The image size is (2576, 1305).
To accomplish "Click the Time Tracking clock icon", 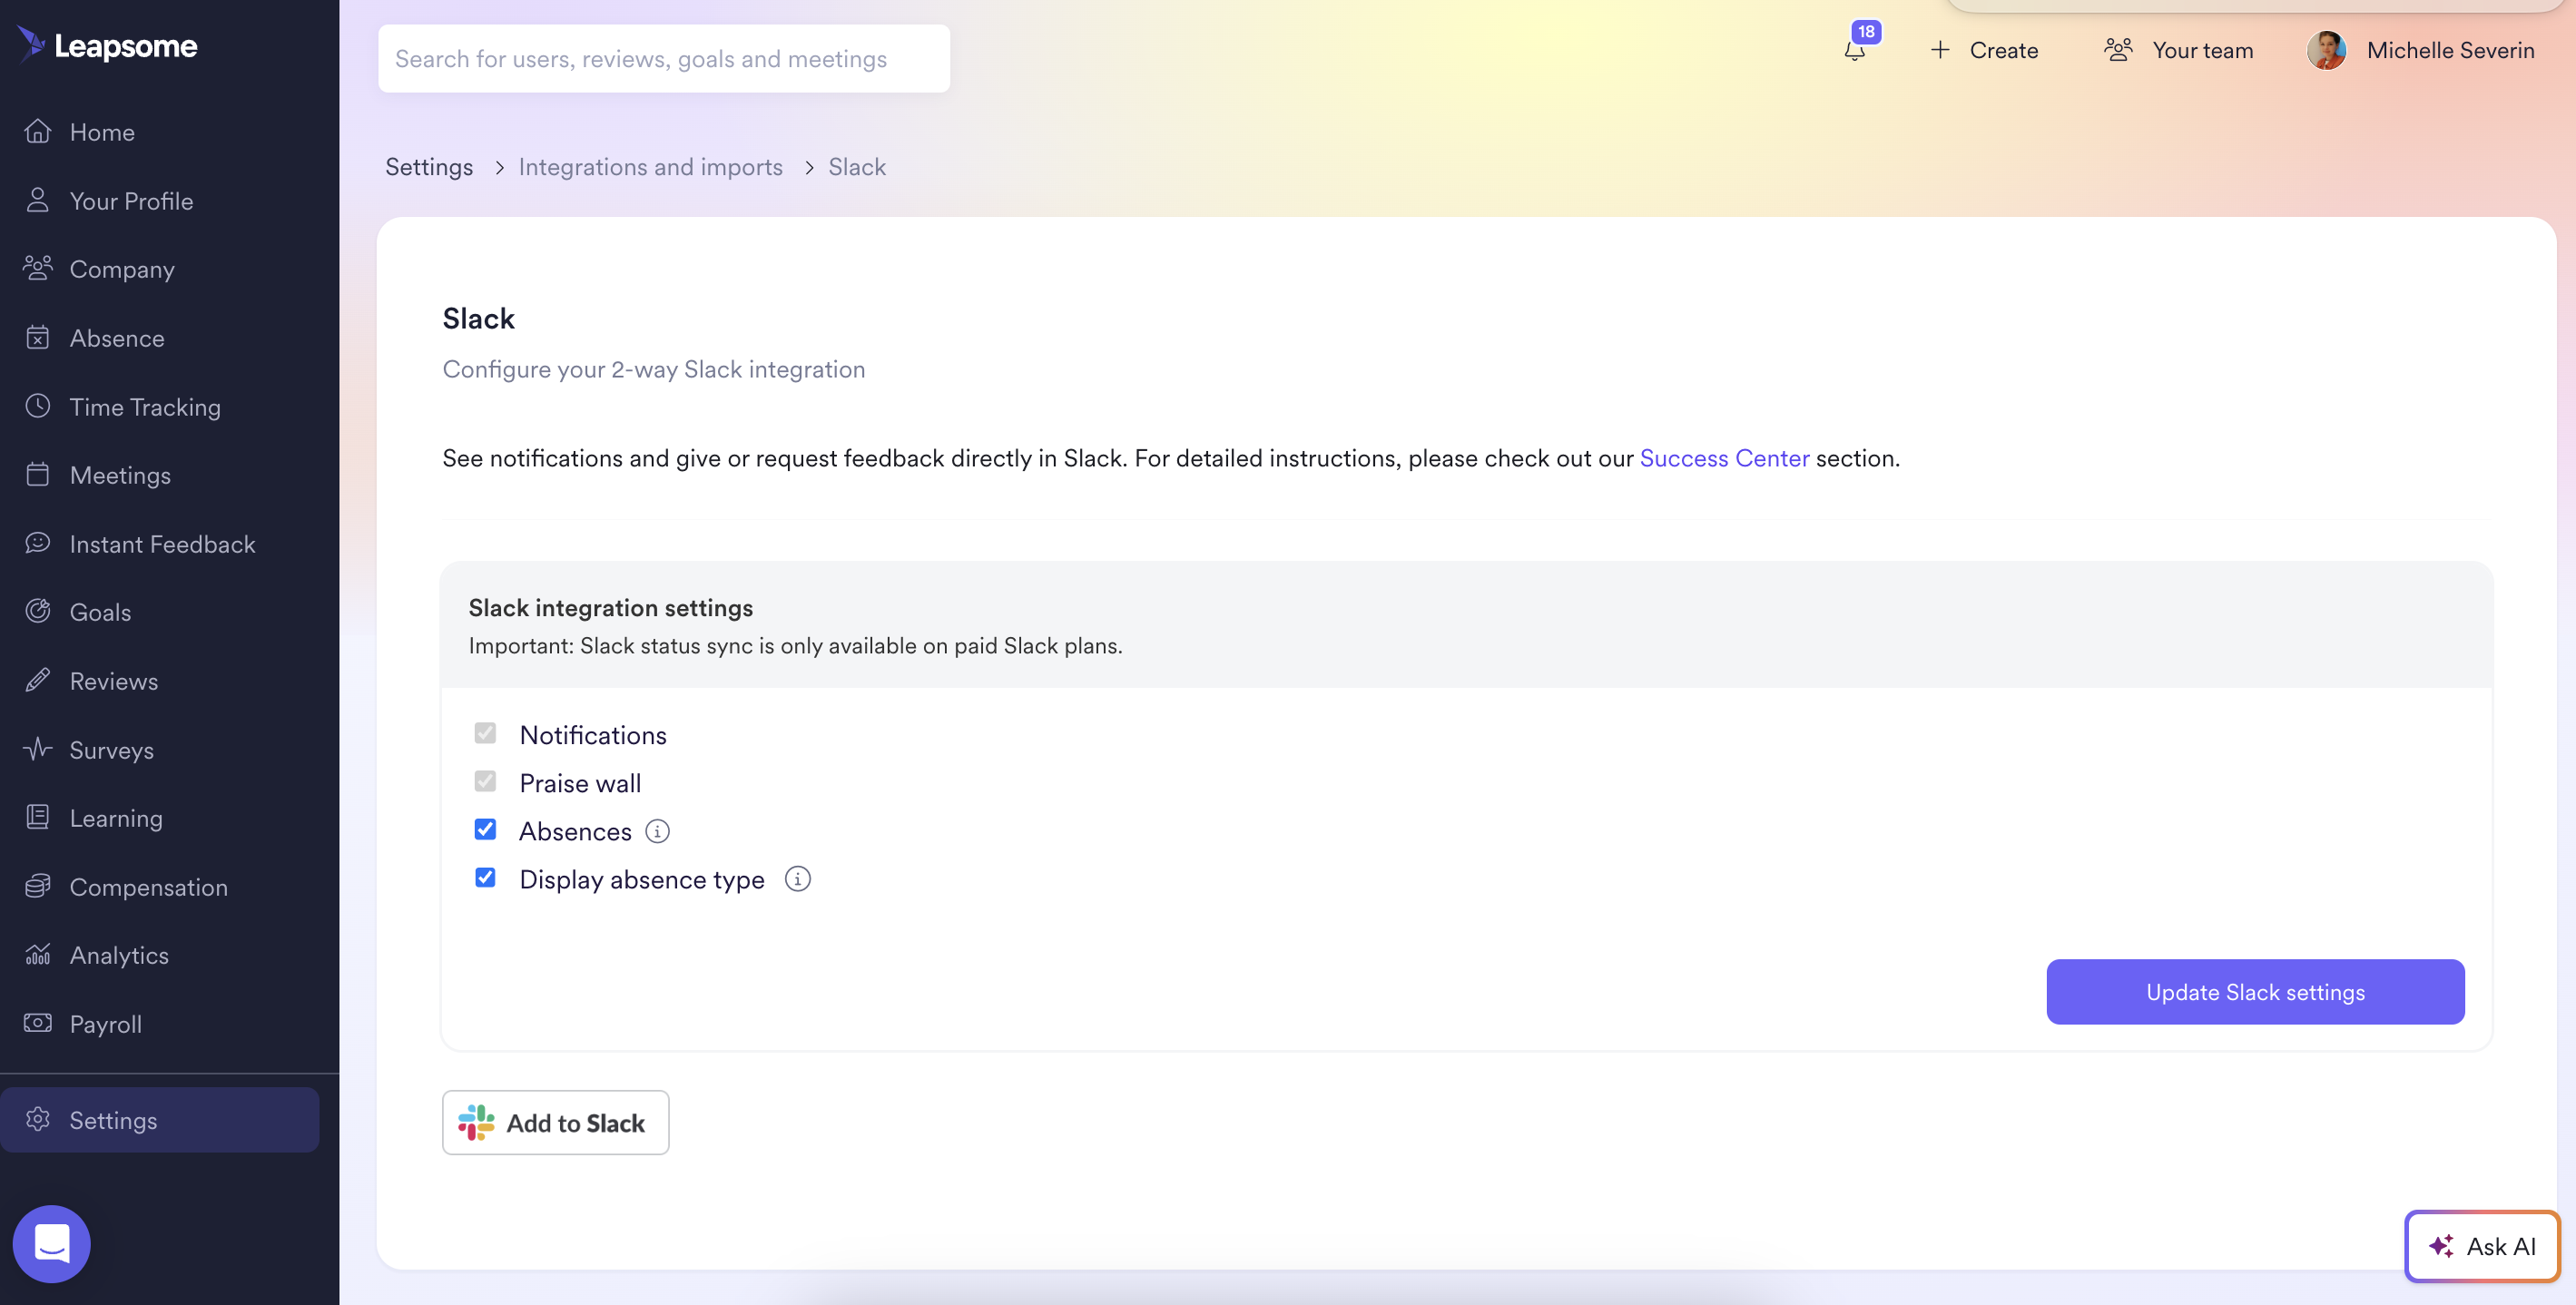I will (38, 406).
